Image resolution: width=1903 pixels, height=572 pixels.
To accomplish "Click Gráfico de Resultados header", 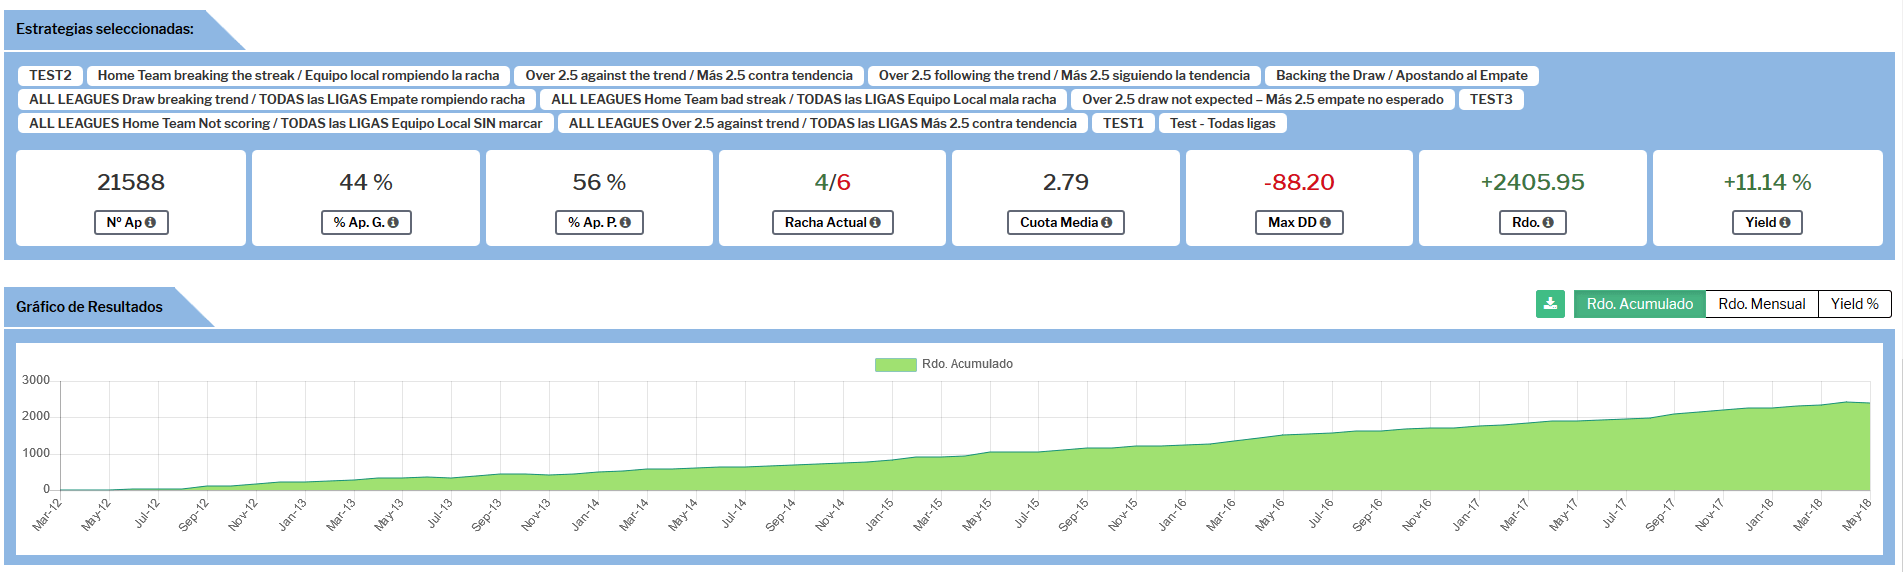I will pos(89,307).
